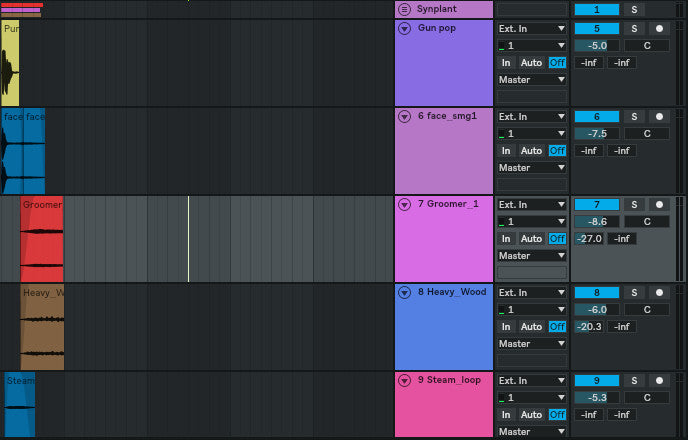Solo the 8 Heavy_Wood track
The height and width of the screenshot is (440, 688).
634,293
